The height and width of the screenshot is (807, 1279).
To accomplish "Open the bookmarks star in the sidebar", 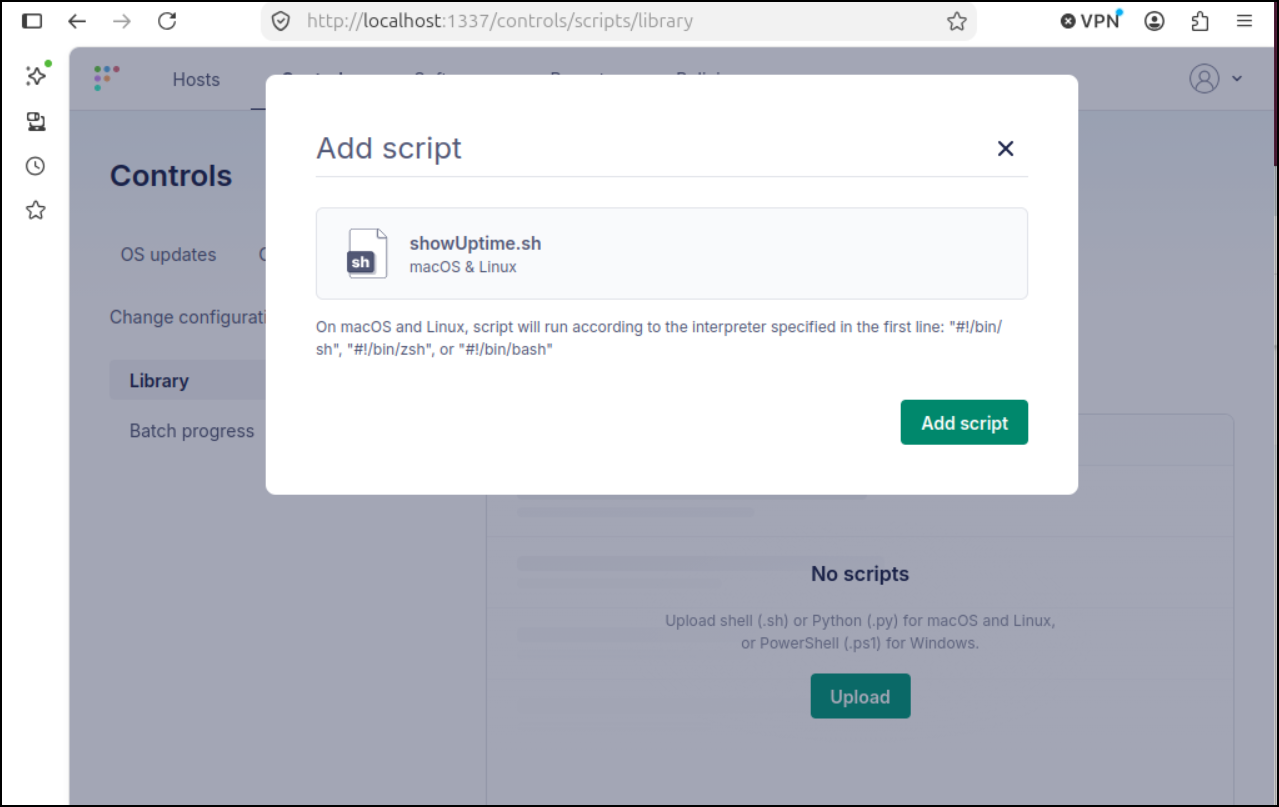I will (x=36, y=210).
